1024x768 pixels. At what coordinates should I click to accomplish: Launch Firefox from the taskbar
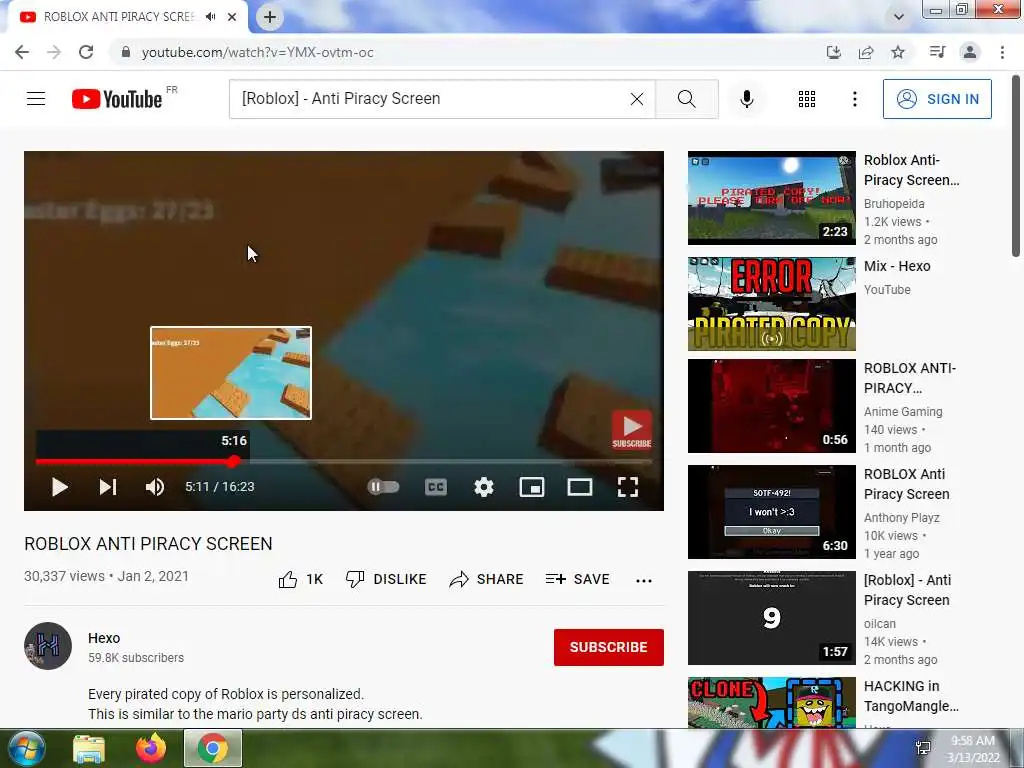coord(151,748)
